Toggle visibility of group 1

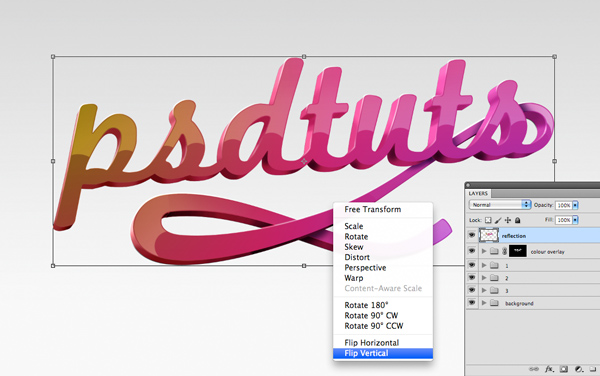click(x=472, y=265)
